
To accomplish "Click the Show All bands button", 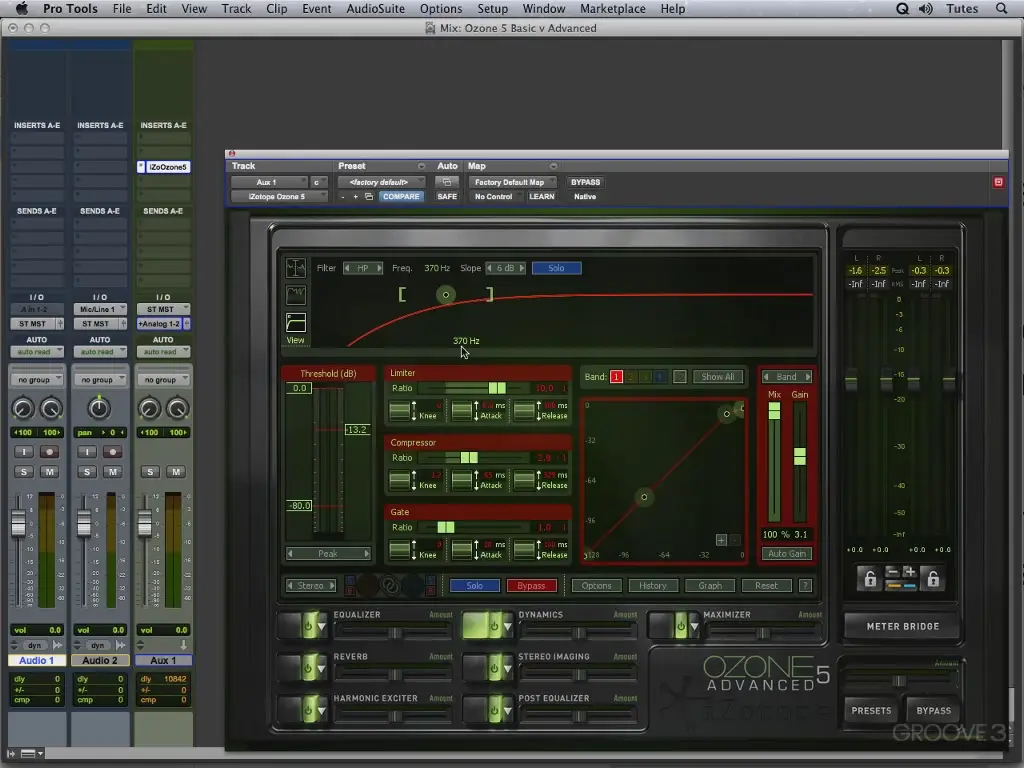I will tap(718, 377).
